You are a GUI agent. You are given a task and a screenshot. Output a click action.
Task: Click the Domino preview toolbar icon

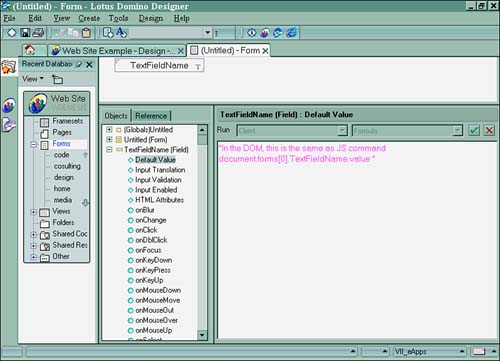(278, 33)
